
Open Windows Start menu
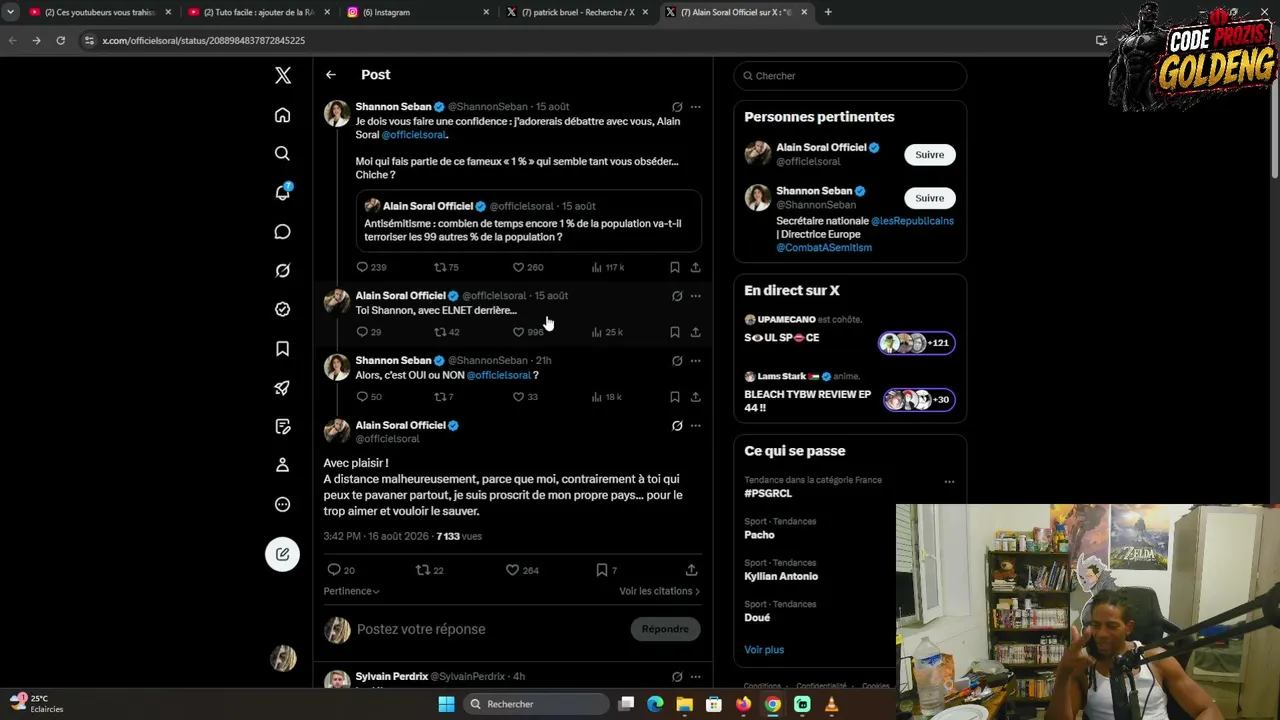pos(446,704)
